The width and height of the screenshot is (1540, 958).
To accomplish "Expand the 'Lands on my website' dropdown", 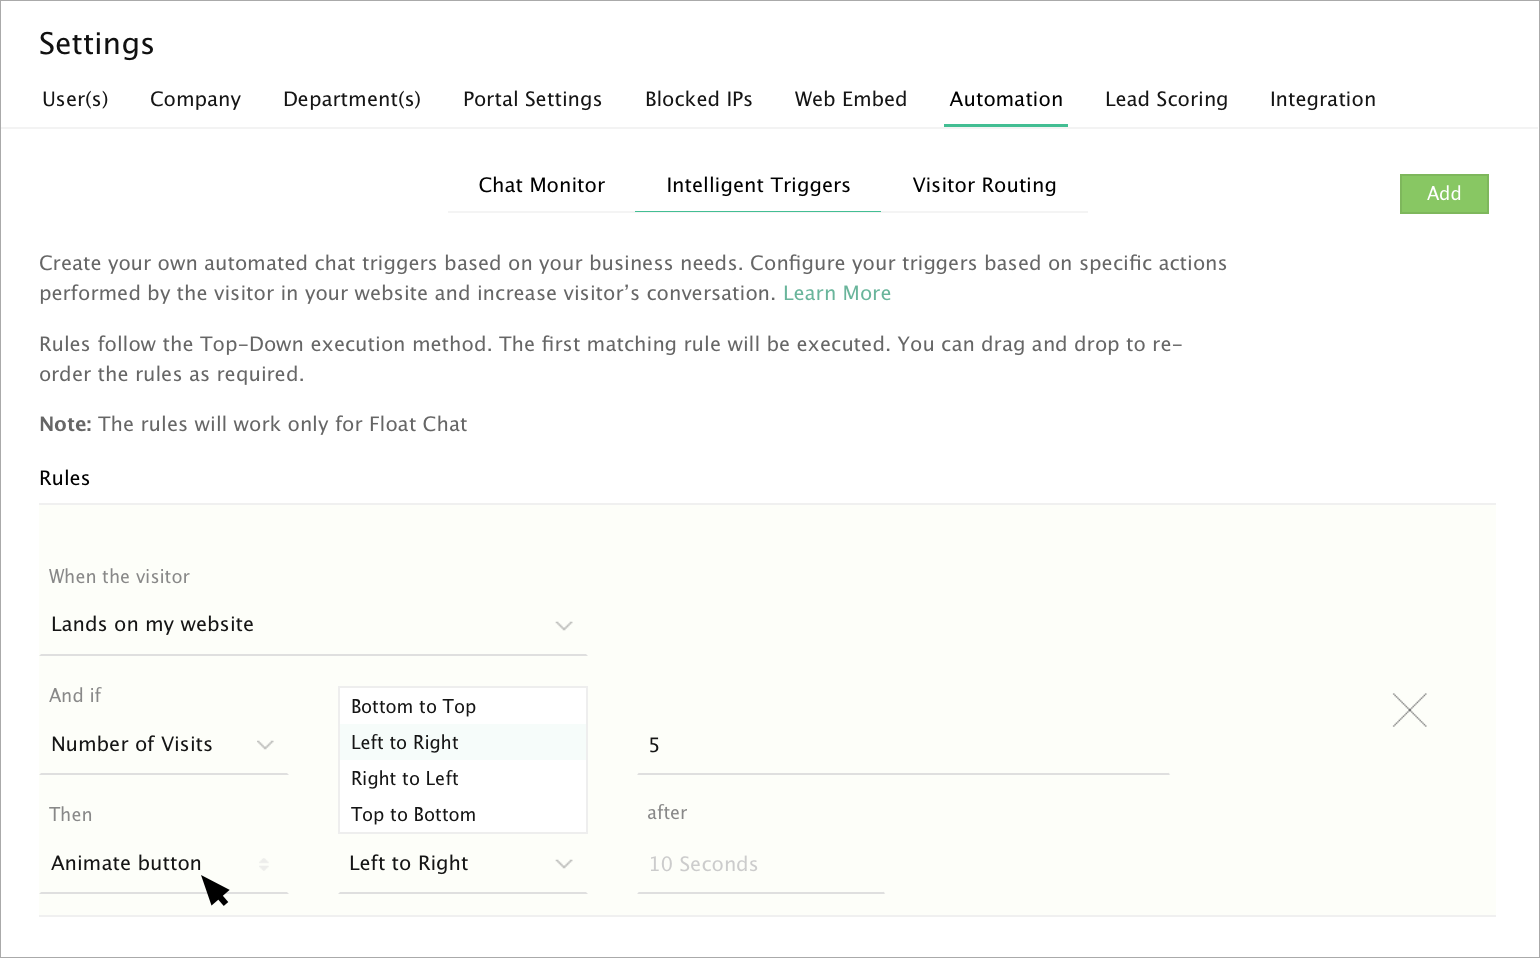I will [x=312, y=625].
